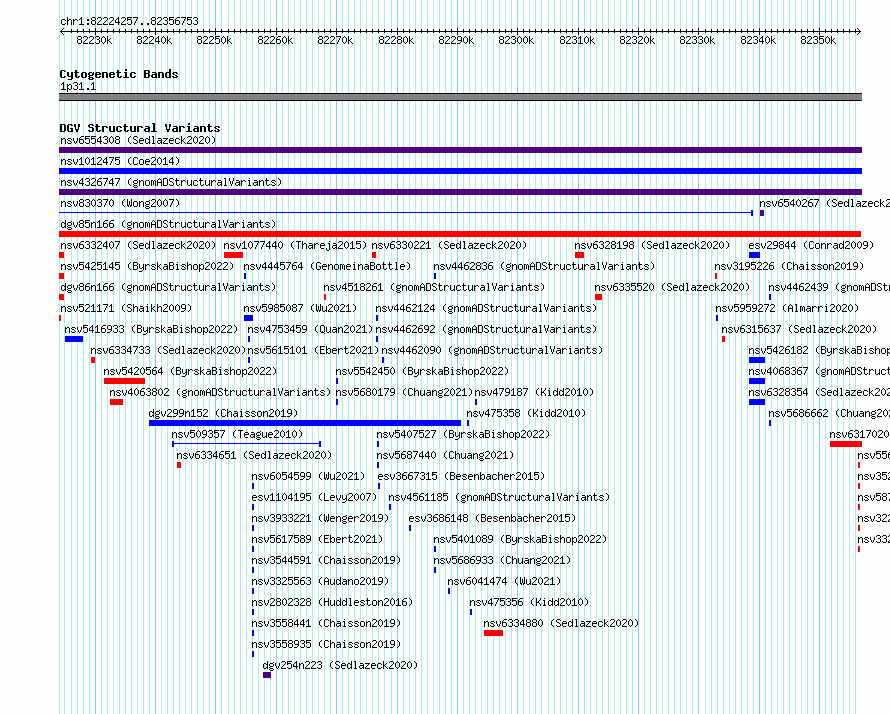This screenshot has width=890, height=714.
Task: Open nsv521171 (Shaikh2009) variant
Action: (x=126, y=308)
